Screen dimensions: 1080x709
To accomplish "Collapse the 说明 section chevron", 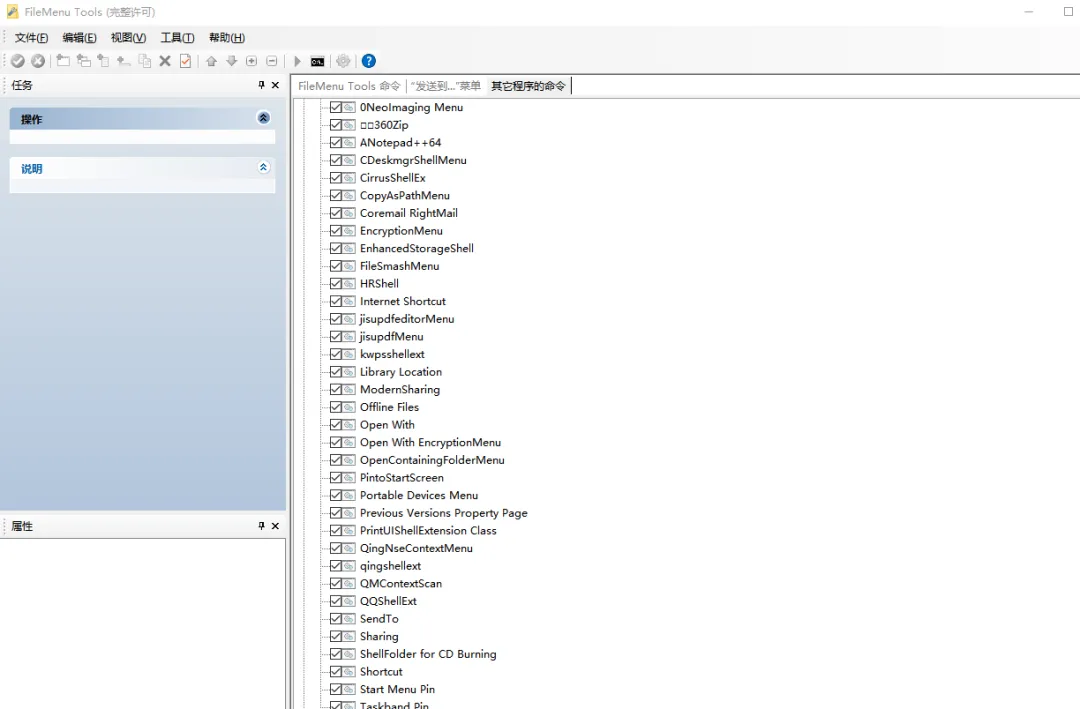I will pos(263,169).
